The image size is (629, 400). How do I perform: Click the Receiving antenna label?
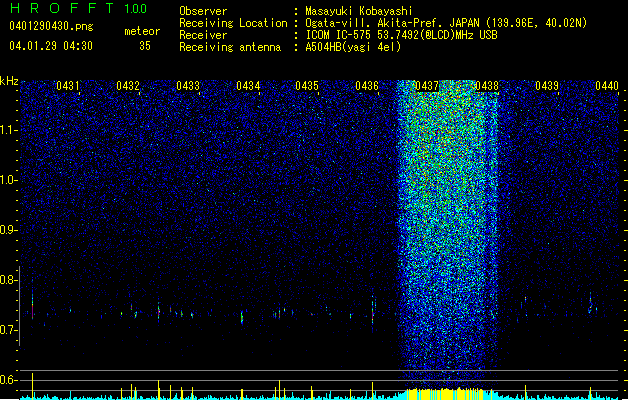click(230, 47)
